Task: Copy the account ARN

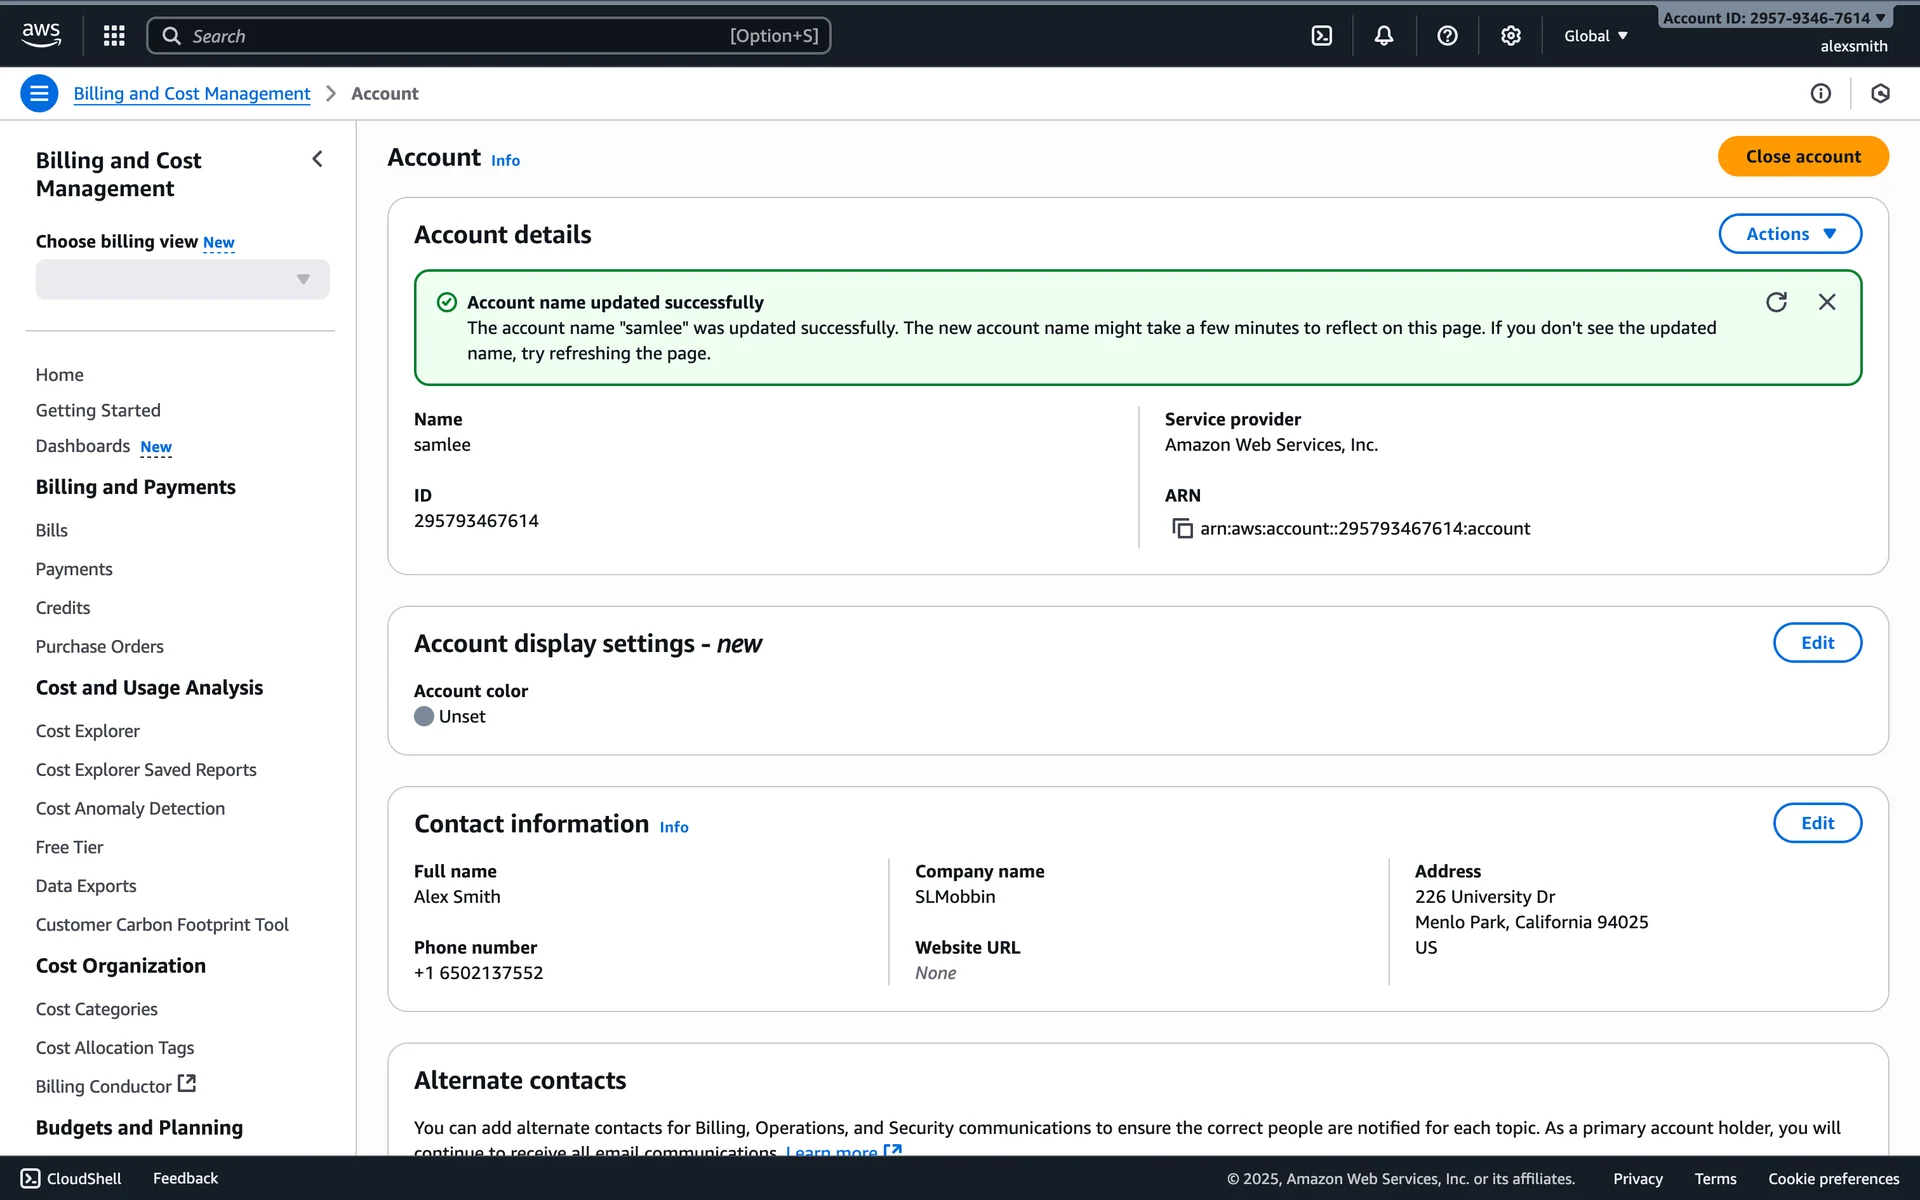Action: (x=1182, y=528)
